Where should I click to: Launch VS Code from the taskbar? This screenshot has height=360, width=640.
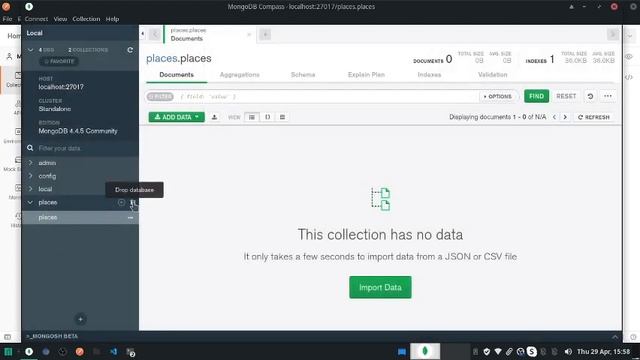point(113,351)
